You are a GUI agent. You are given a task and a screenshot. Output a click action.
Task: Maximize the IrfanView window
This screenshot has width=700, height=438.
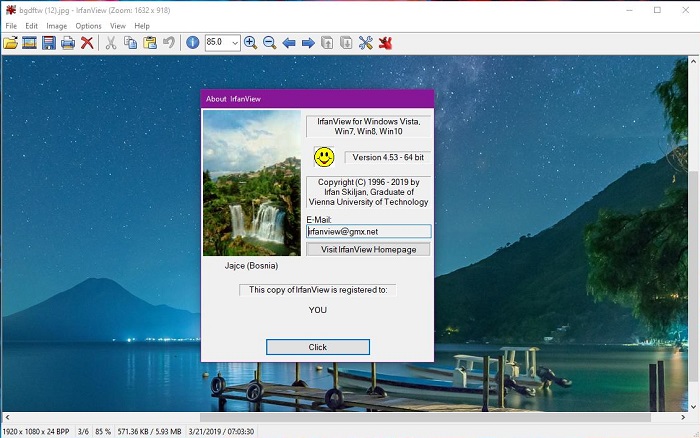657,10
